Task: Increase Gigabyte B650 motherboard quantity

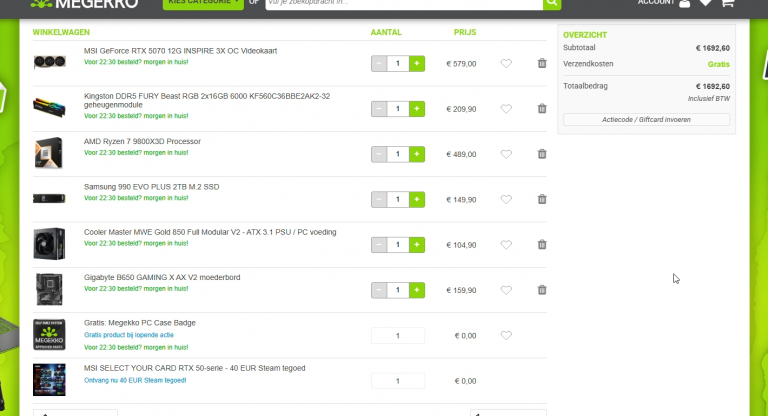Action: pos(417,290)
